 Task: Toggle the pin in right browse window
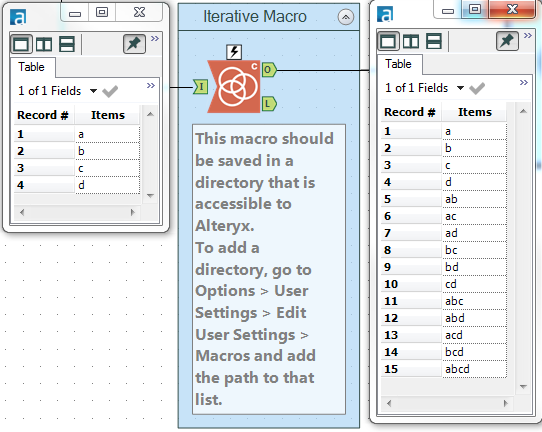click(507, 41)
